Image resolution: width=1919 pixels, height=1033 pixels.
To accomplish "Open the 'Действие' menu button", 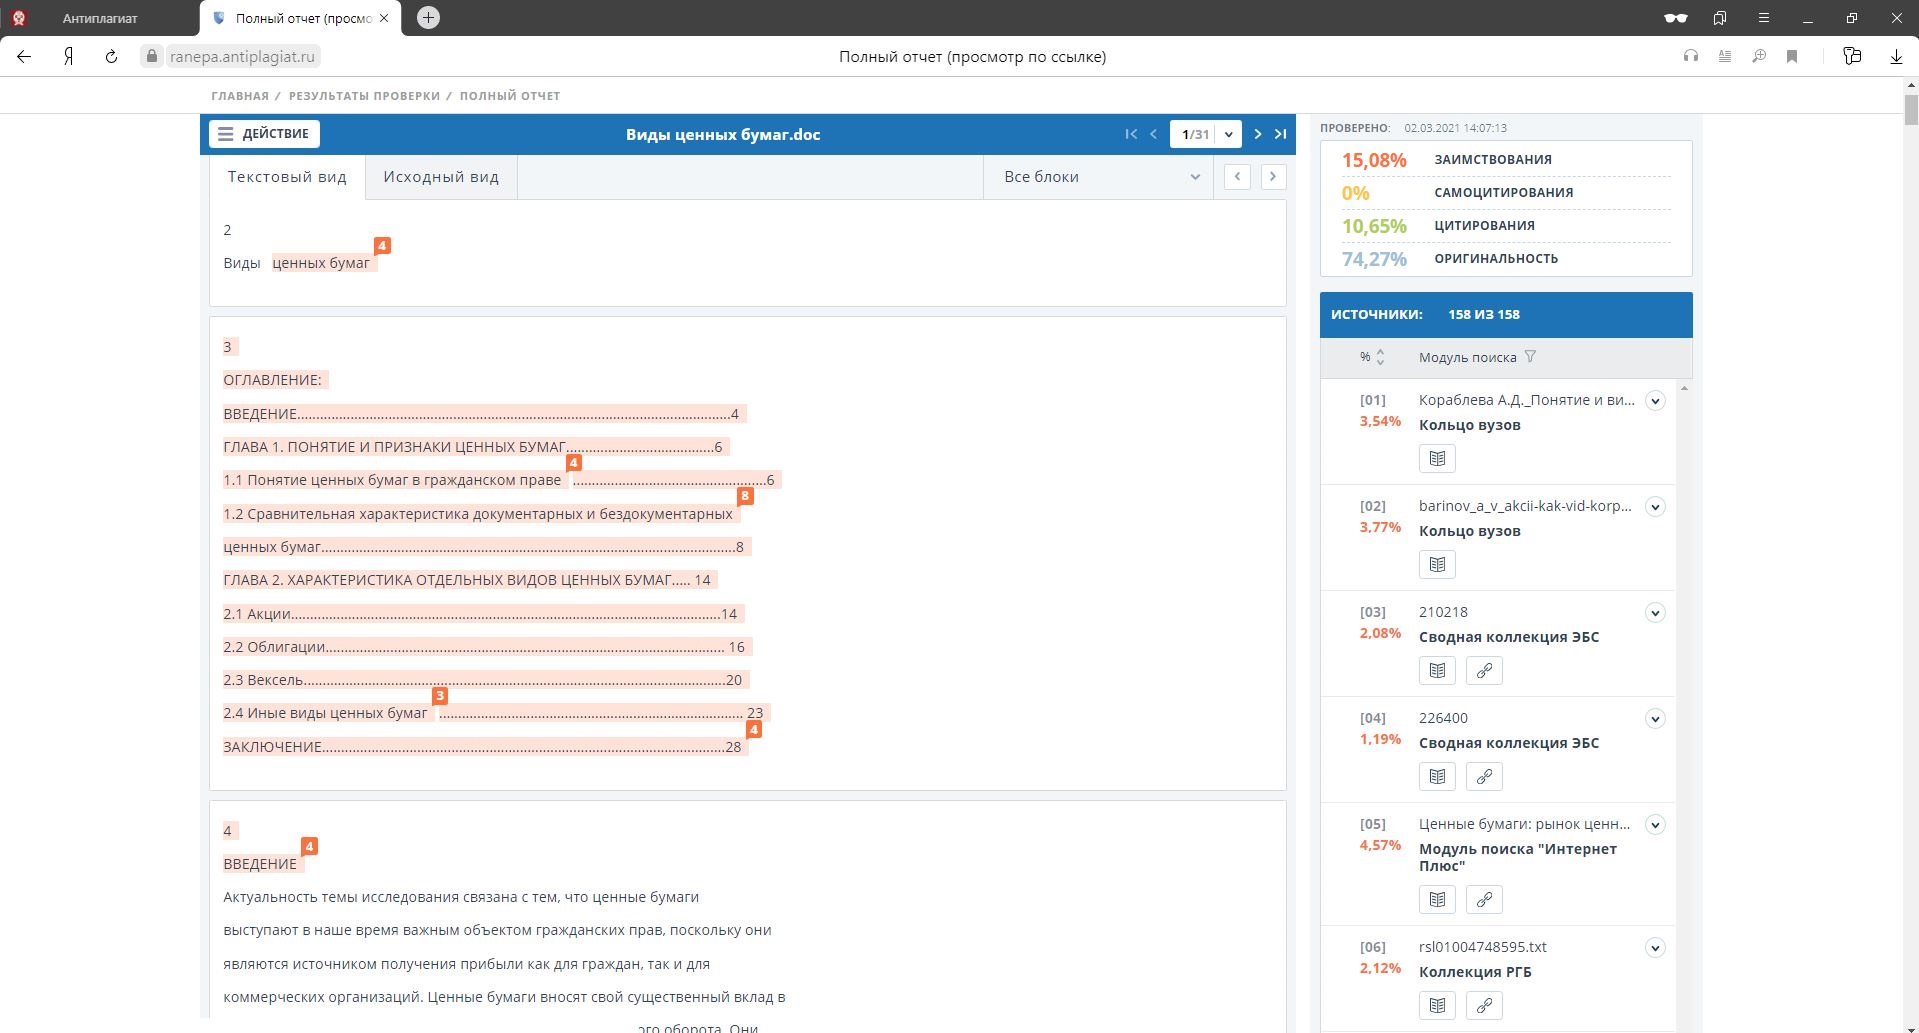I will coord(265,134).
